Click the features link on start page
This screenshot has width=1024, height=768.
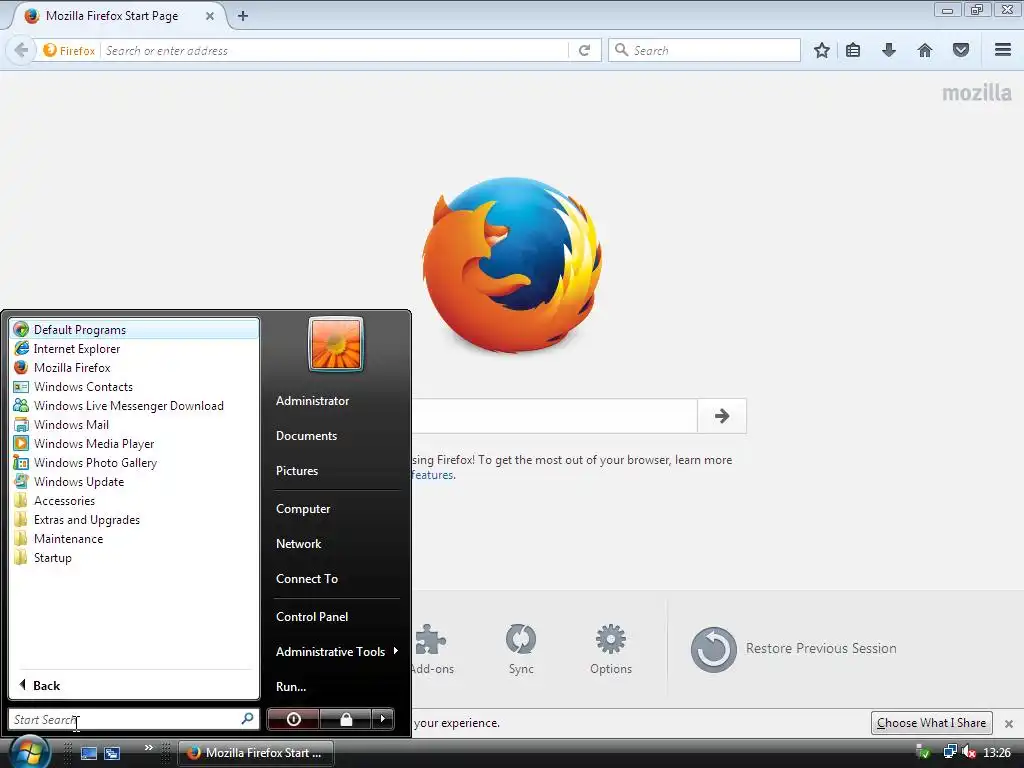432,475
